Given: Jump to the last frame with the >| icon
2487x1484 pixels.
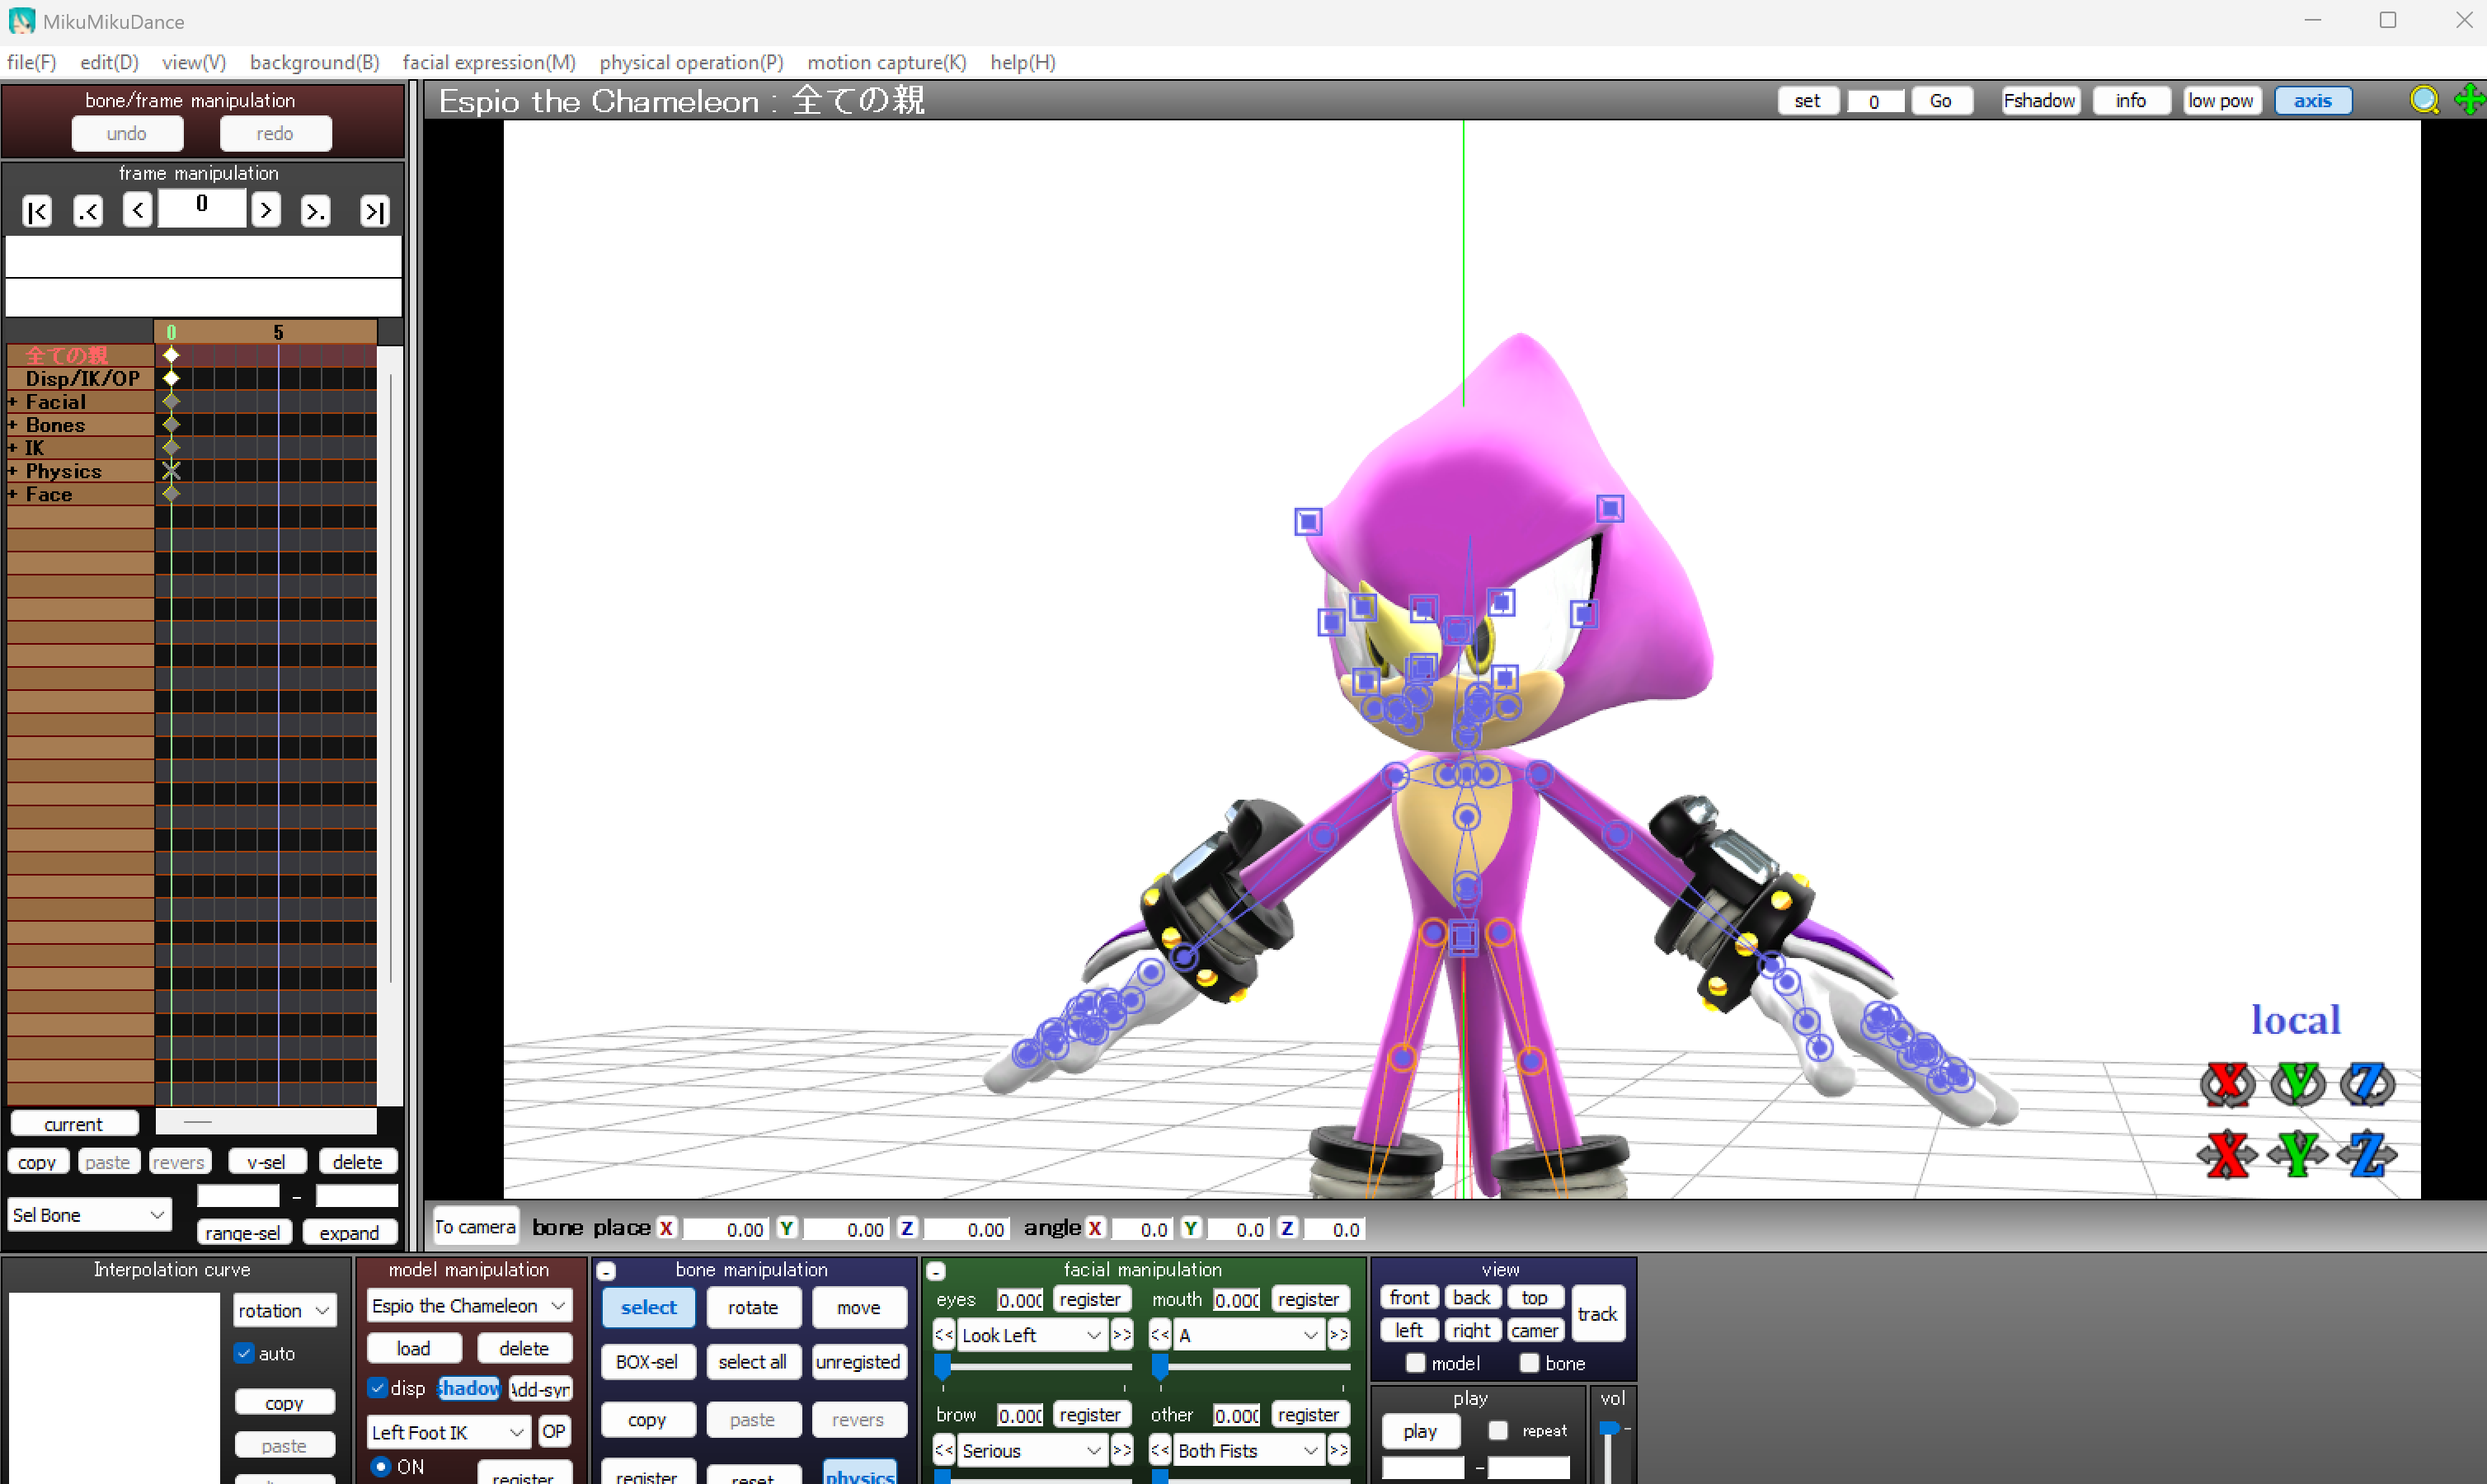Looking at the screenshot, I should [x=374, y=211].
